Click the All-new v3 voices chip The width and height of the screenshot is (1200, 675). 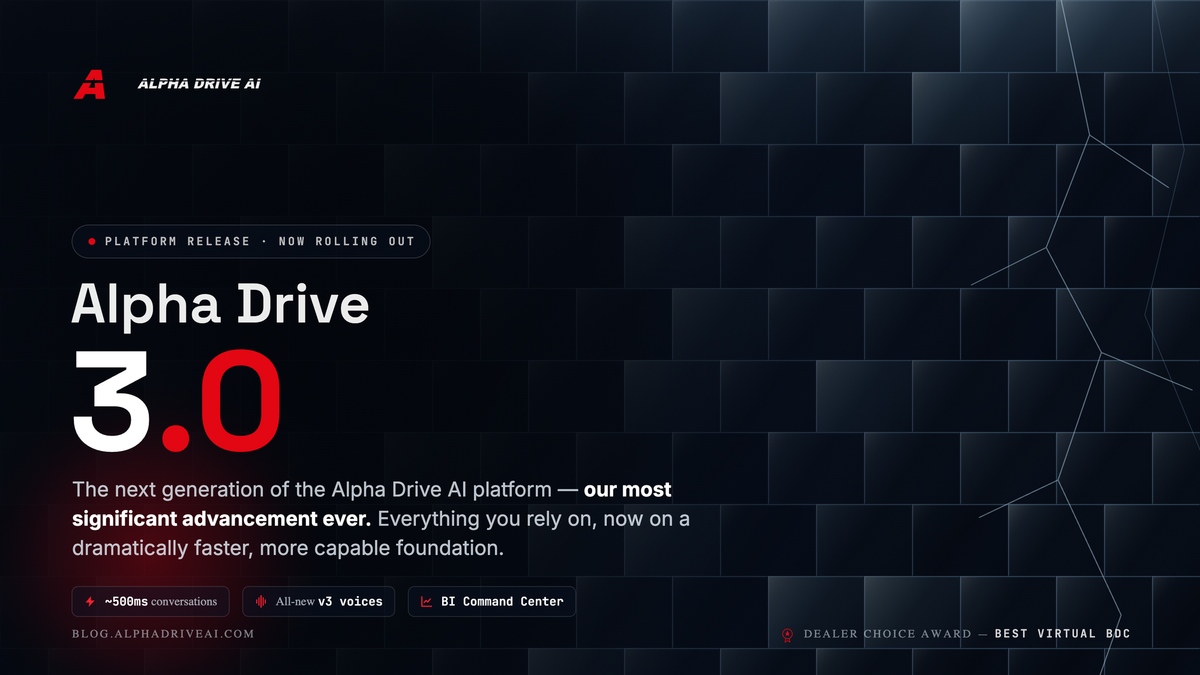[319, 602]
